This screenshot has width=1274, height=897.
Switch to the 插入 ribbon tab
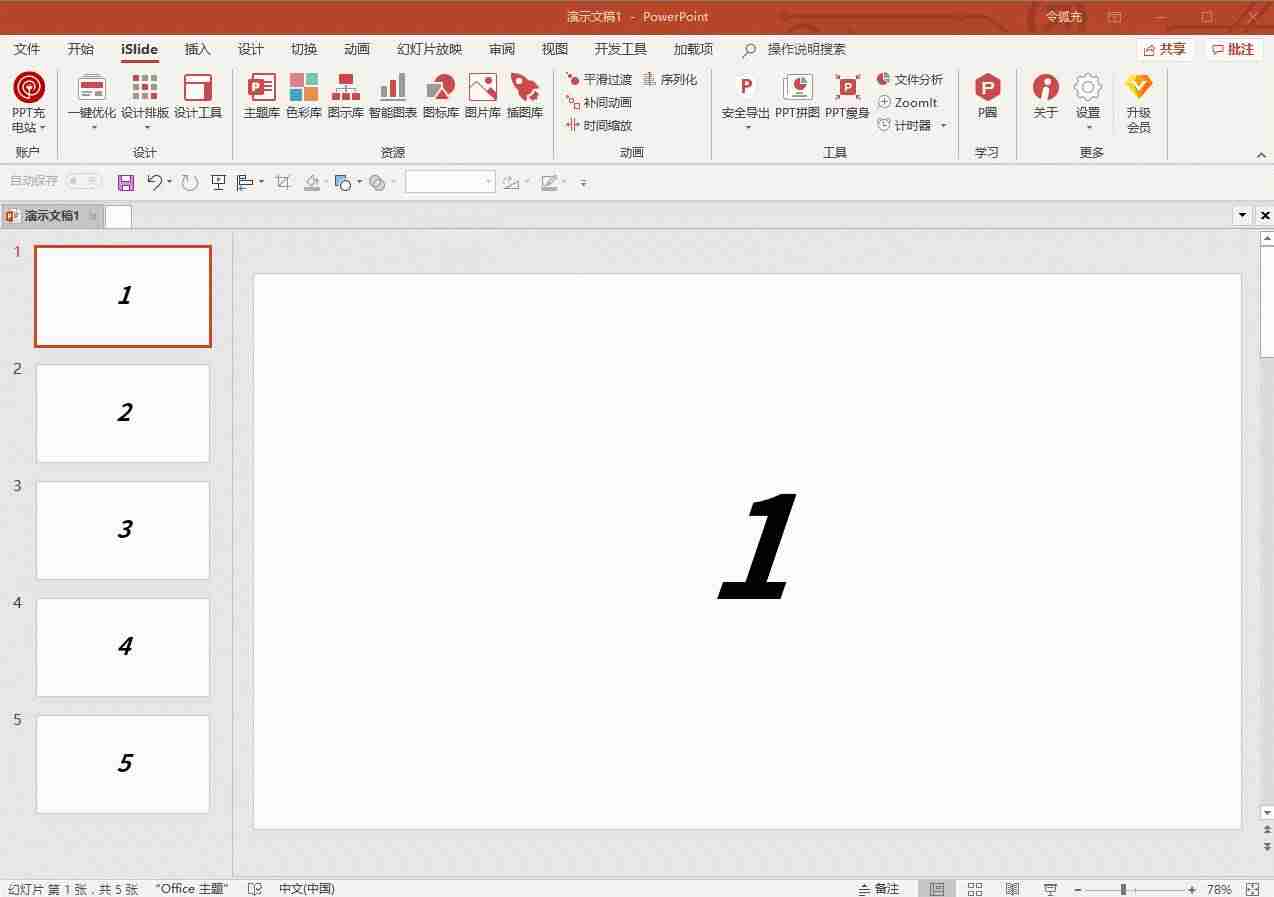click(198, 49)
